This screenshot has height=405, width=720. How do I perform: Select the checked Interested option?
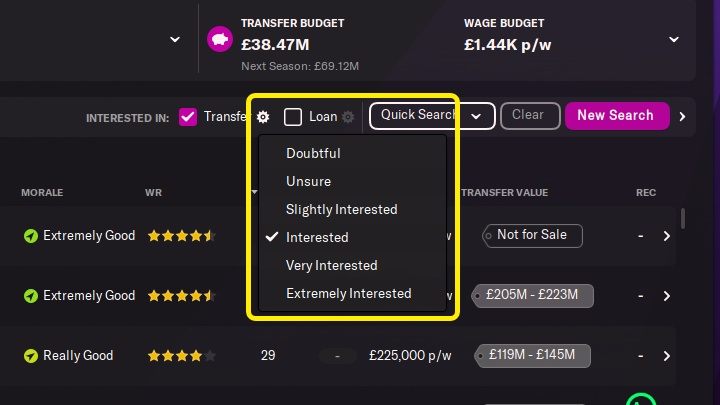click(x=317, y=238)
